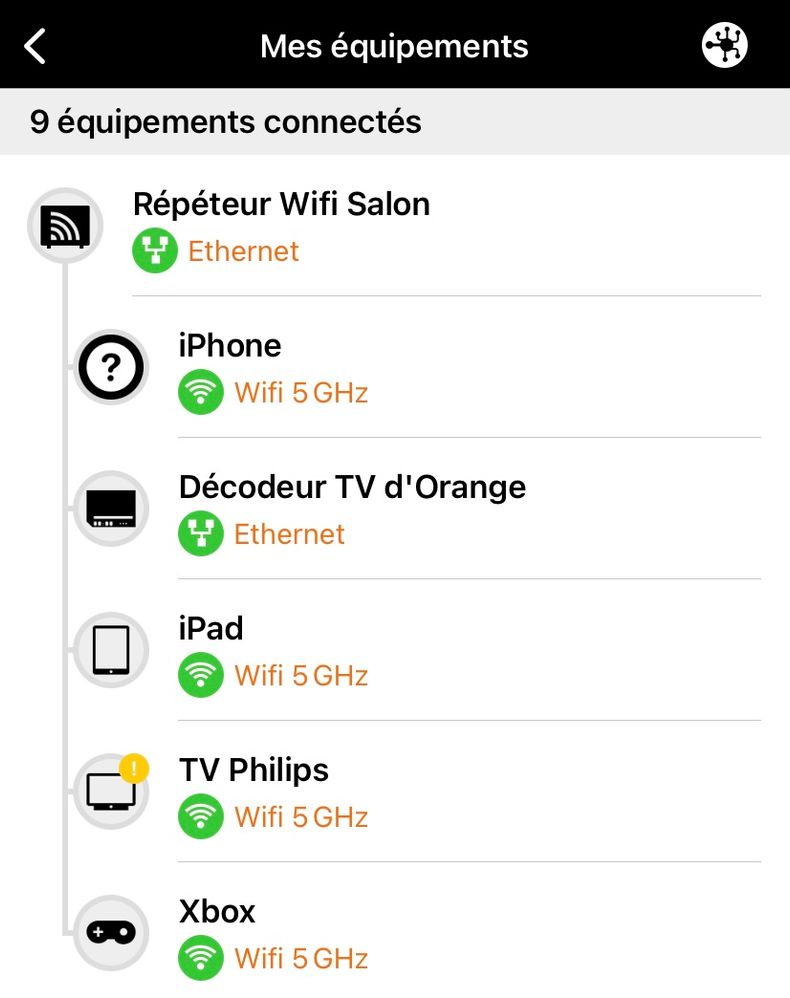The width and height of the screenshot is (790, 998).
Task: Select the Xbox device name
Action: pyautogui.click(x=217, y=912)
